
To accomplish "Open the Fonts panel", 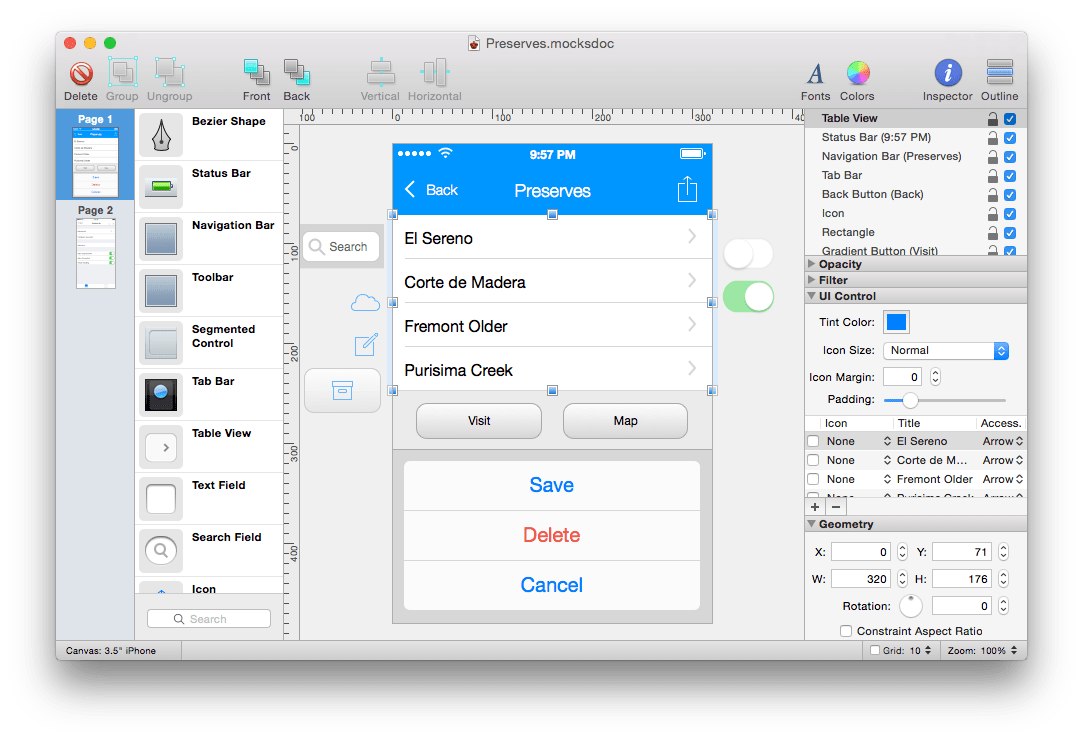I will [815, 80].
